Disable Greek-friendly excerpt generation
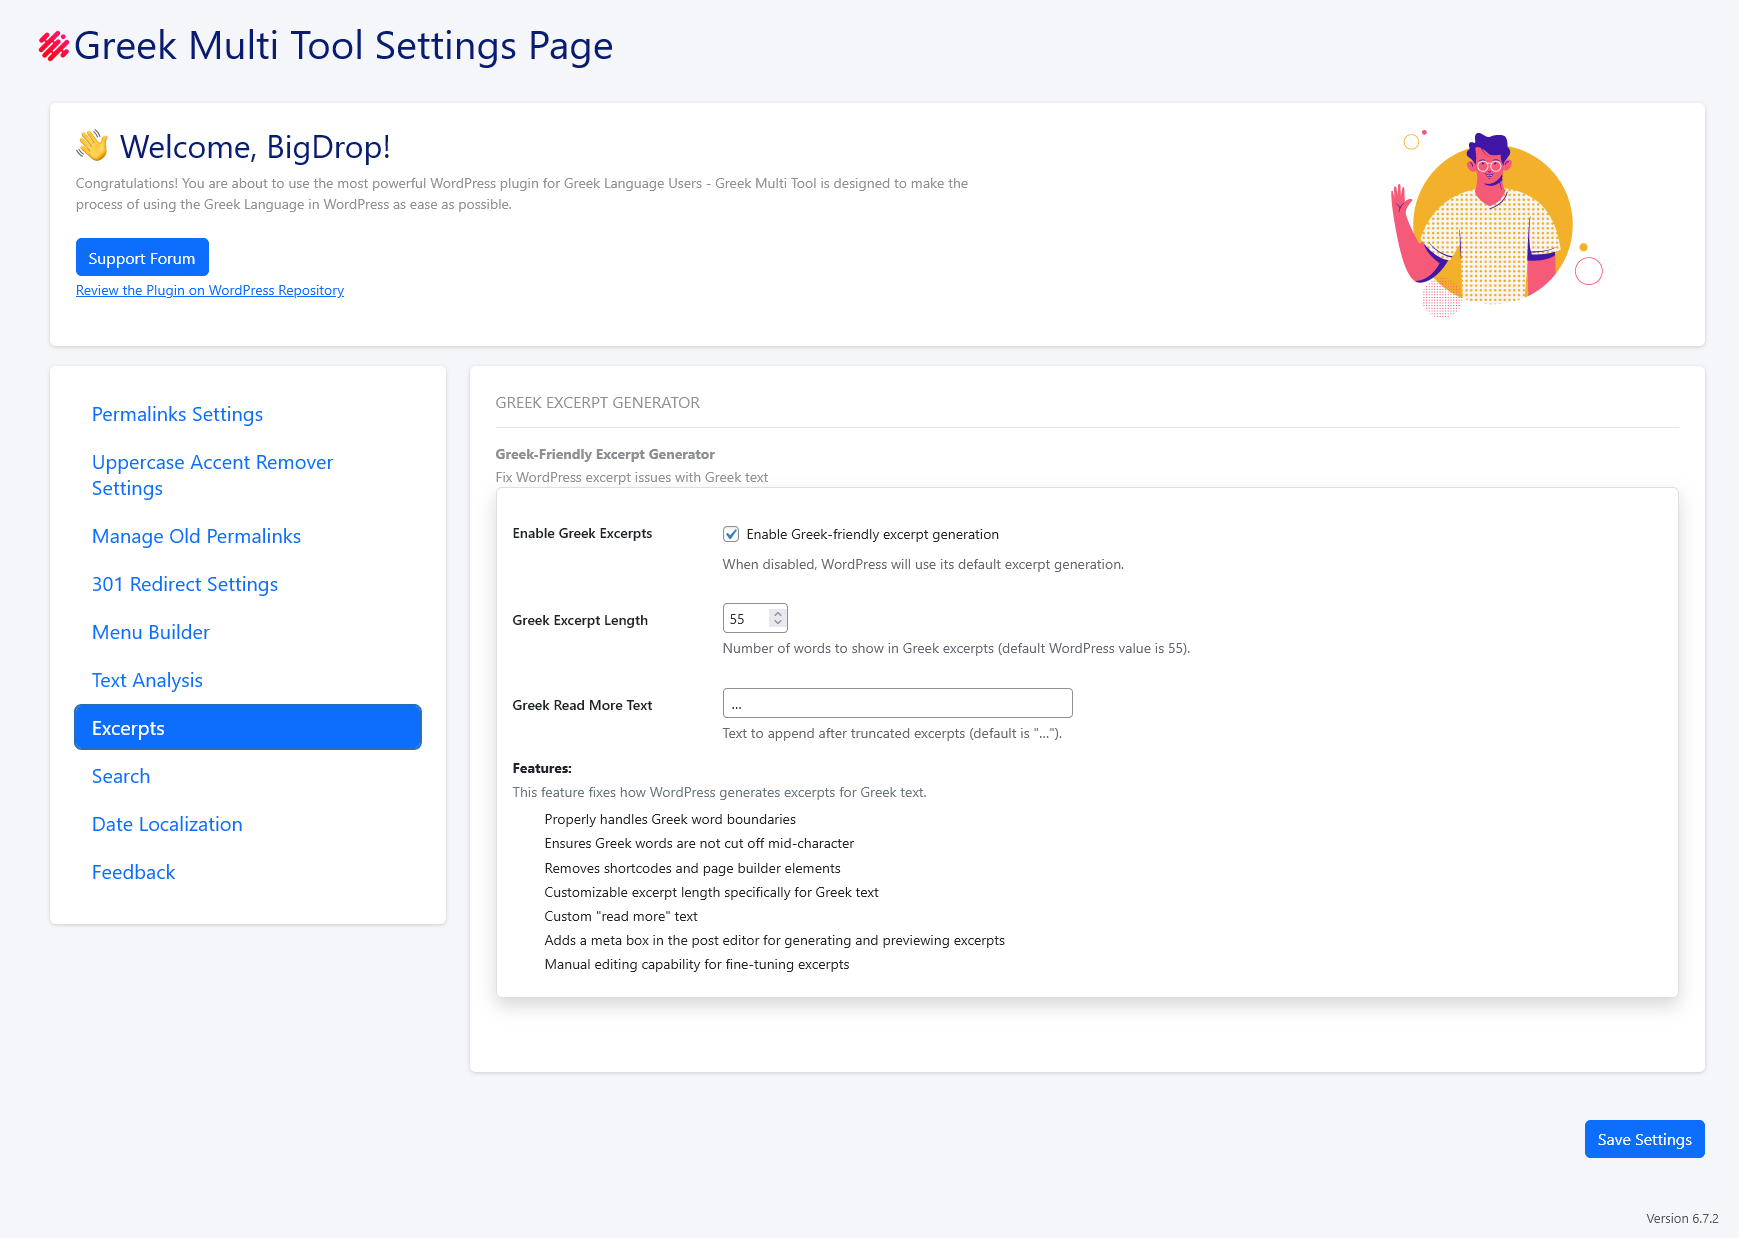This screenshot has width=1739, height=1238. point(731,534)
